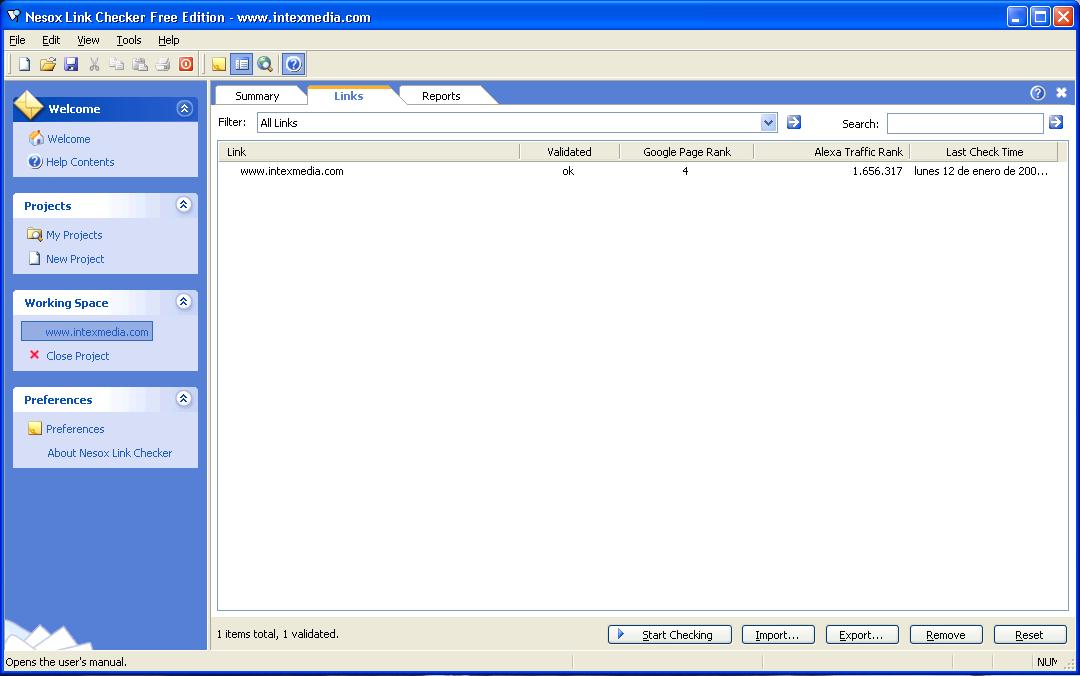Open the Welcome link in sidebar
1080x676 pixels.
tap(69, 139)
